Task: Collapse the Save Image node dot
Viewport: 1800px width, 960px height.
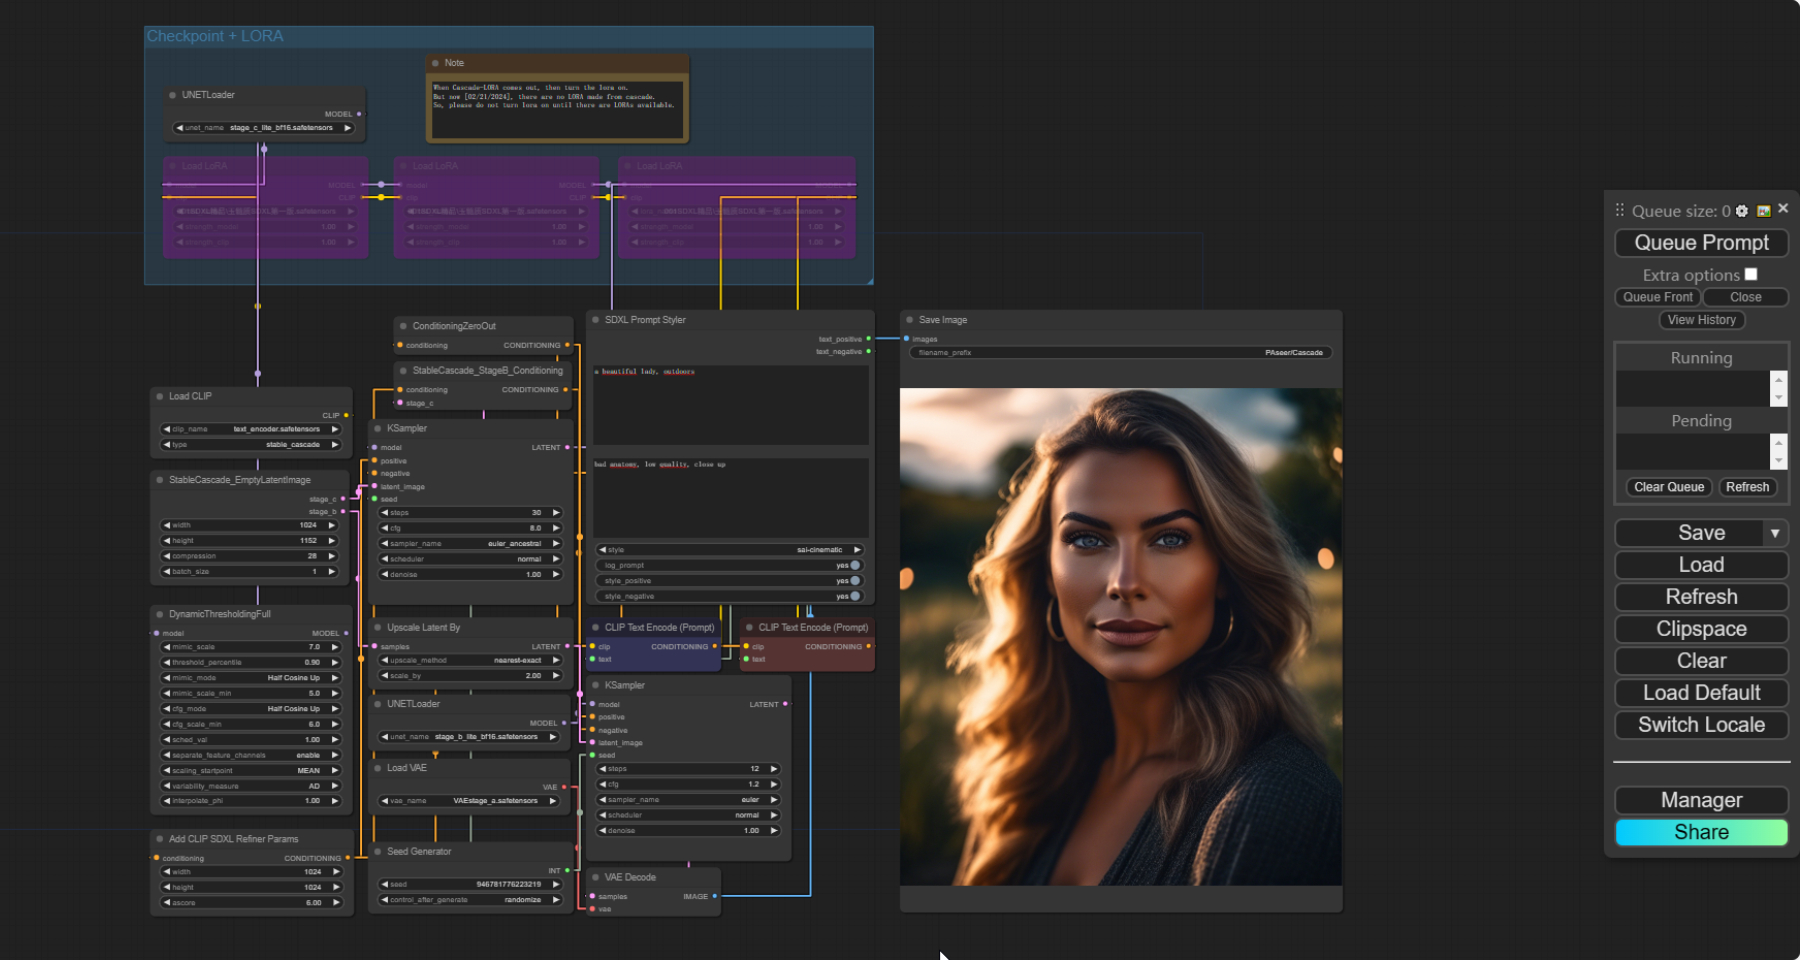Action: (910, 320)
